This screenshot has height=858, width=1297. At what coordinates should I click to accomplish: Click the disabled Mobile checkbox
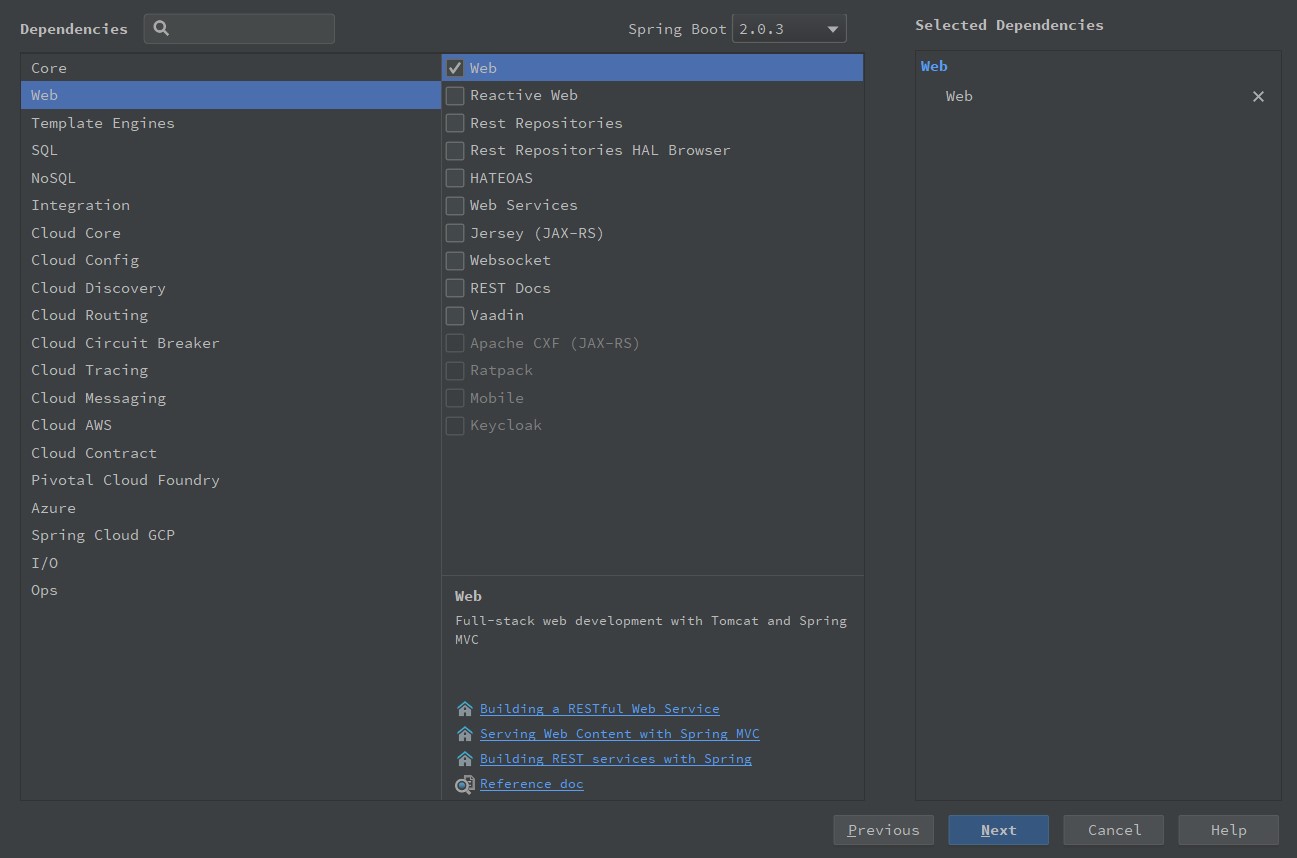(455, 398)
